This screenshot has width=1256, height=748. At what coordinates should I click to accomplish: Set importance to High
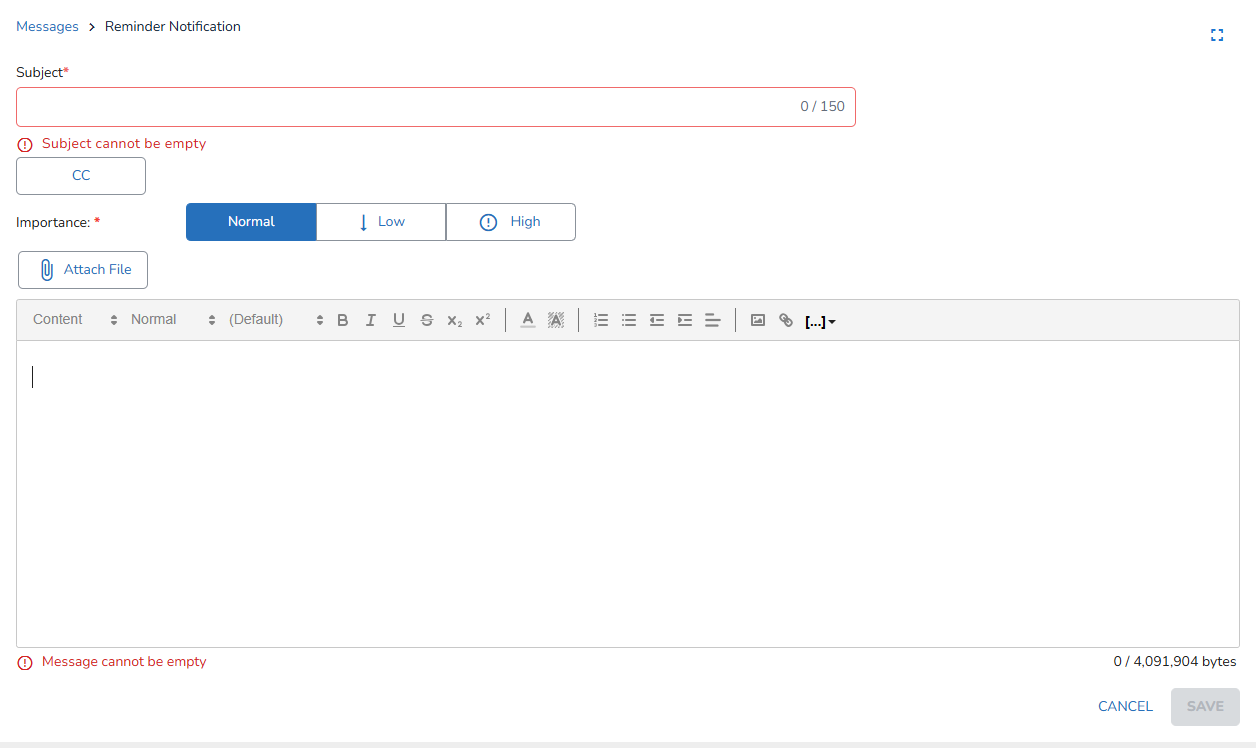pos(511,222)
